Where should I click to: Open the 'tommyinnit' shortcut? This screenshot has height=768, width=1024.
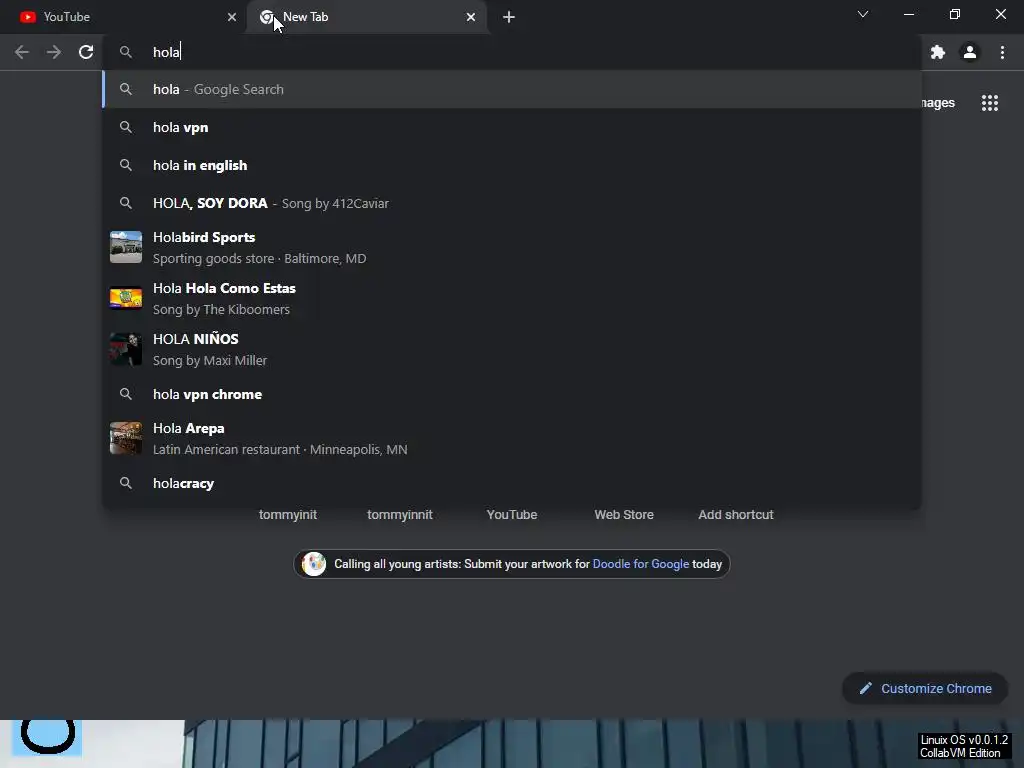click(x=400, y=515)
